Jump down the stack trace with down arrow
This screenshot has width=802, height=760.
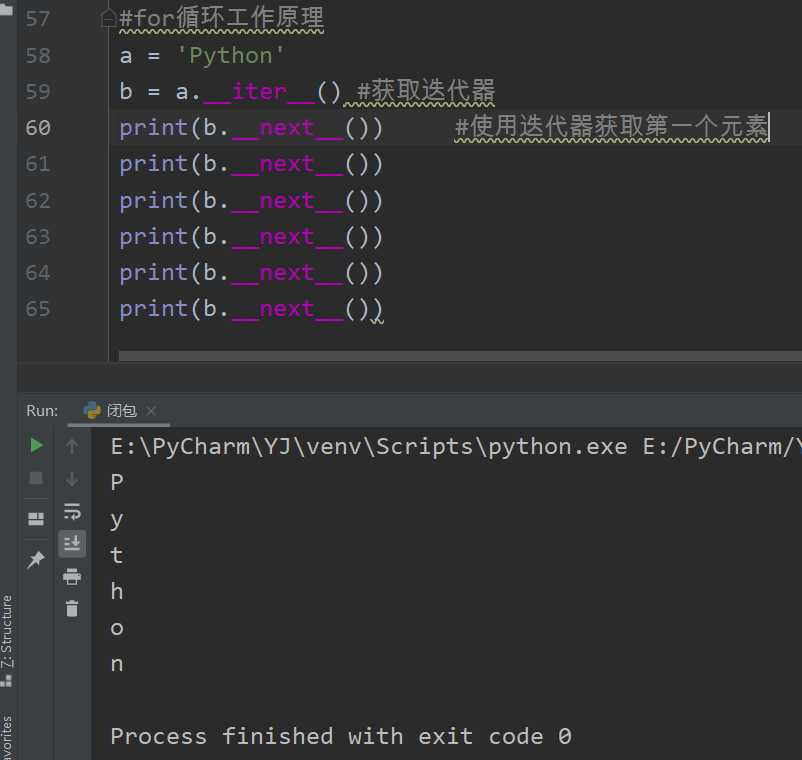click(x=72, y=479)
